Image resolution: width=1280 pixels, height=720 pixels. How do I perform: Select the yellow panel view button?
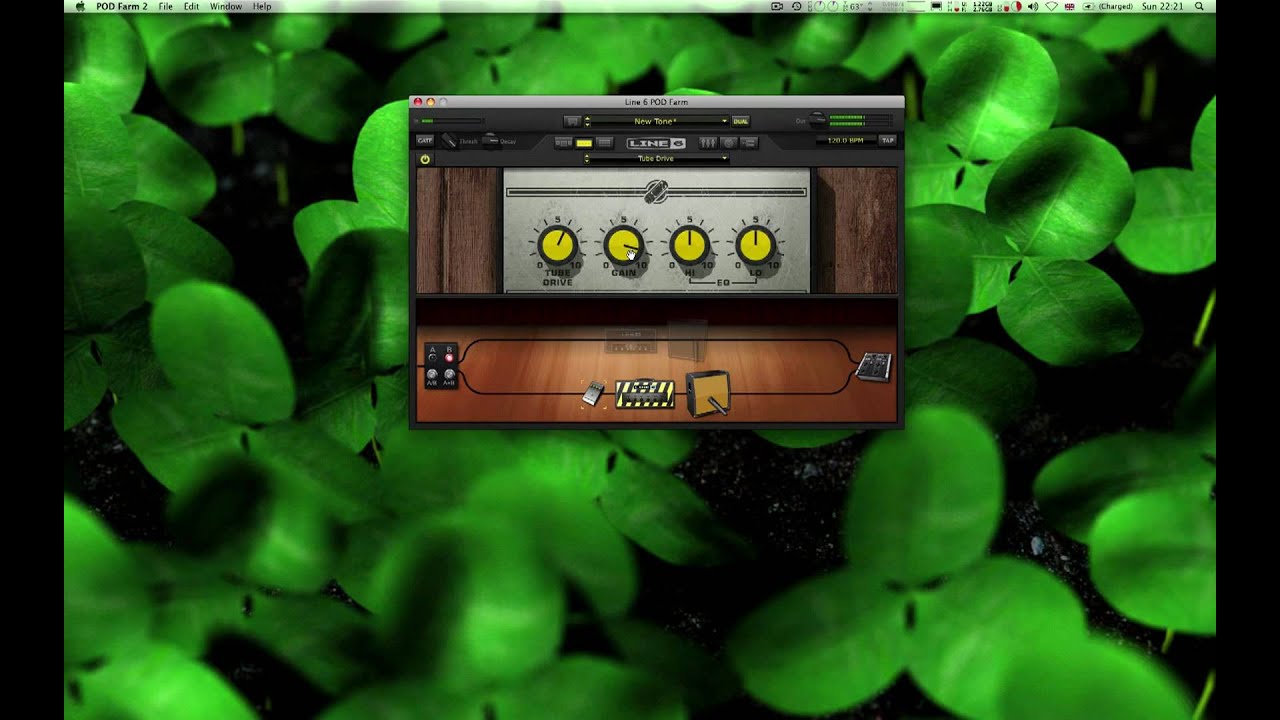coord(584,143)
